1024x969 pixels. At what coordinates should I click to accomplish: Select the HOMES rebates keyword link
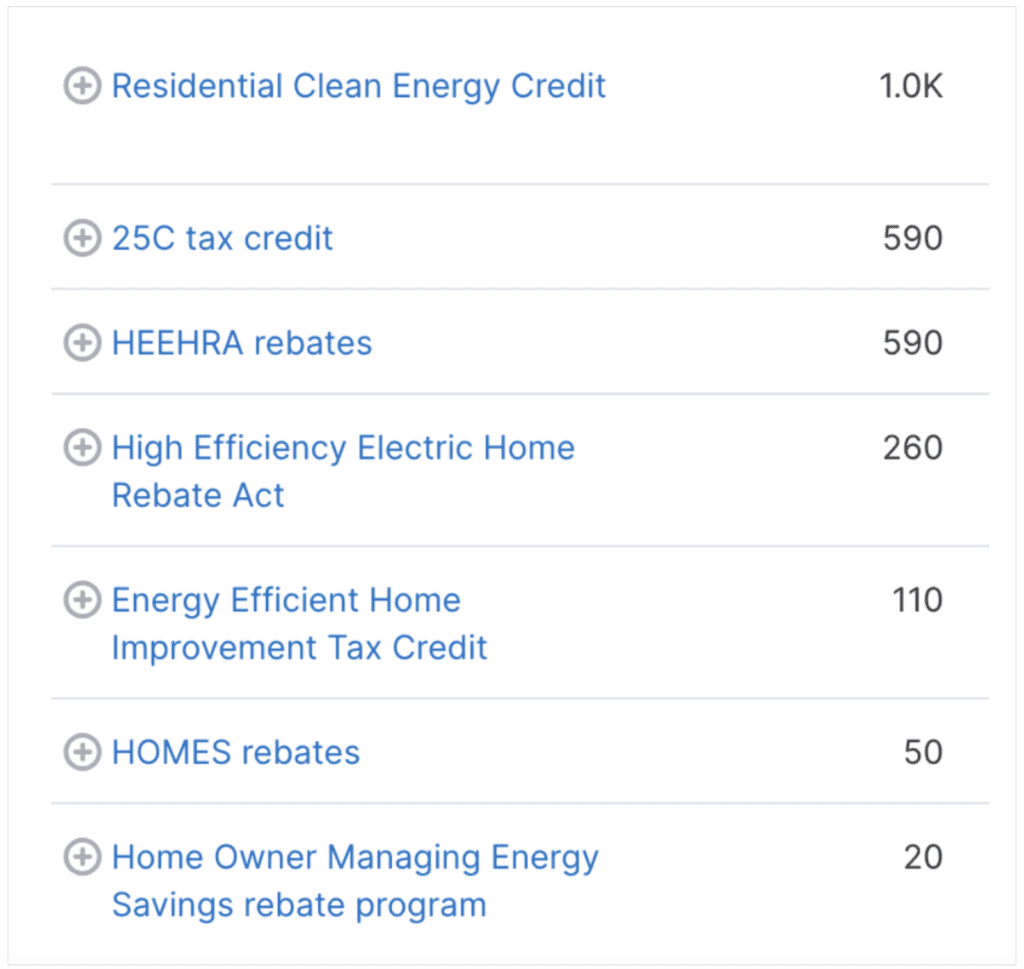click(x=236, y=752)
